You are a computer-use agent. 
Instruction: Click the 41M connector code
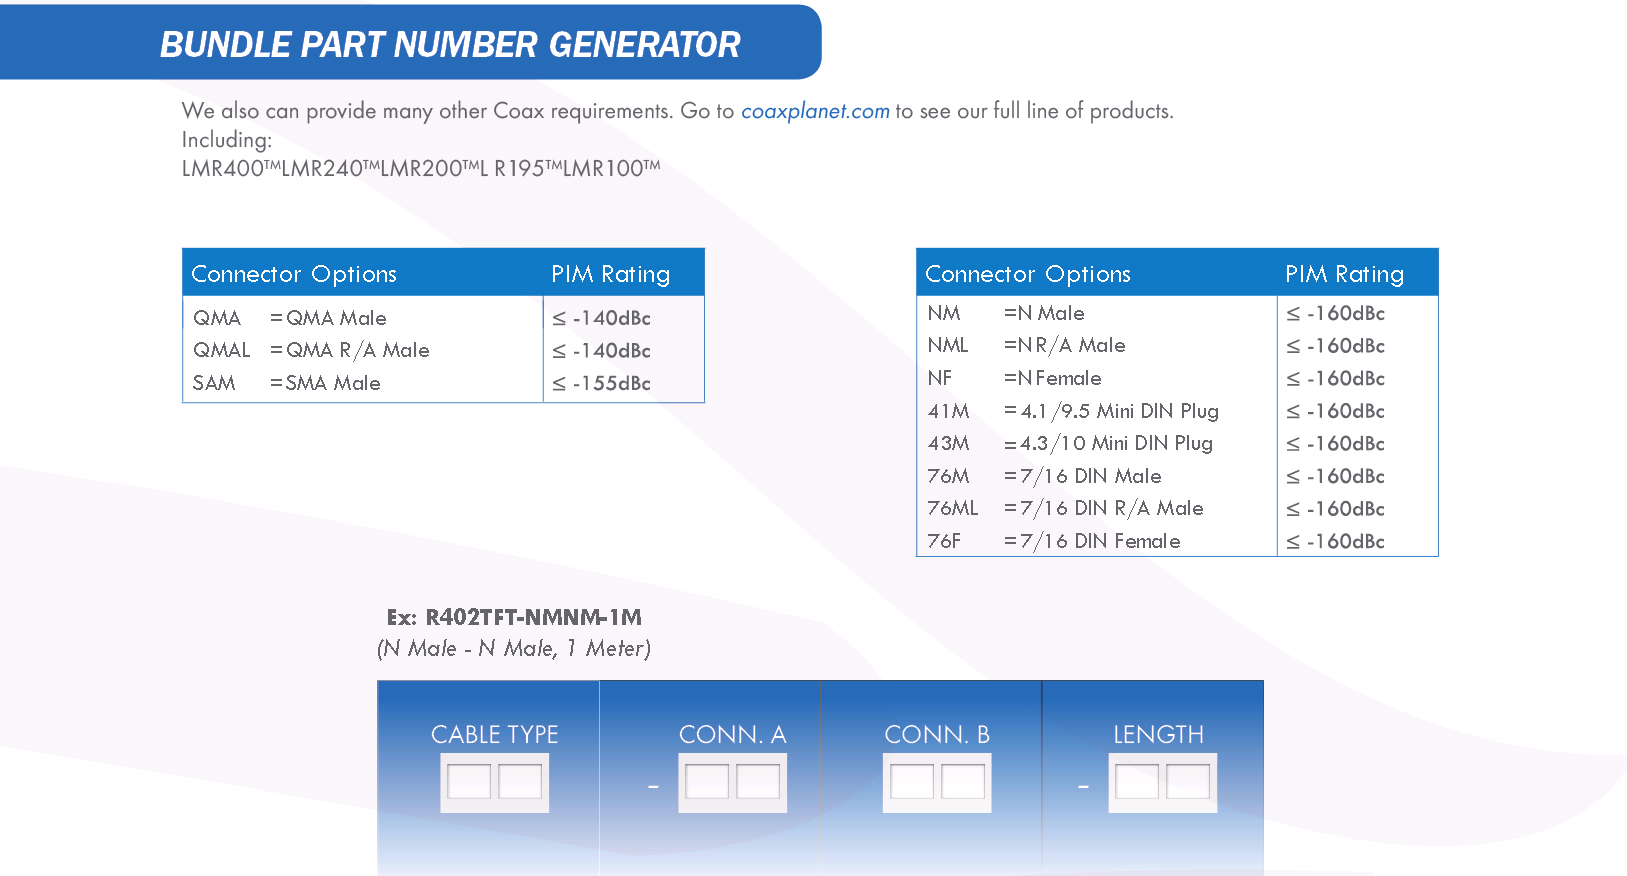click(949, 411)
